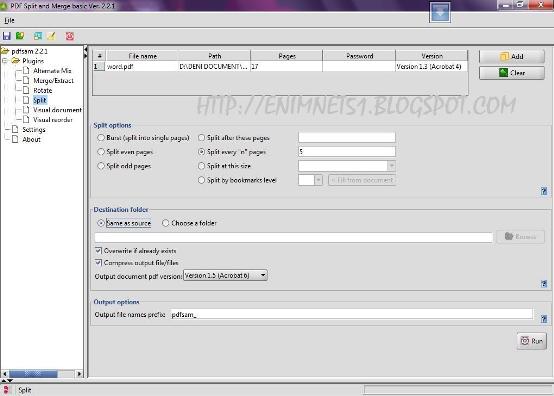
Task: Click the Output file names prefix field
Action: tap(351, 314)
